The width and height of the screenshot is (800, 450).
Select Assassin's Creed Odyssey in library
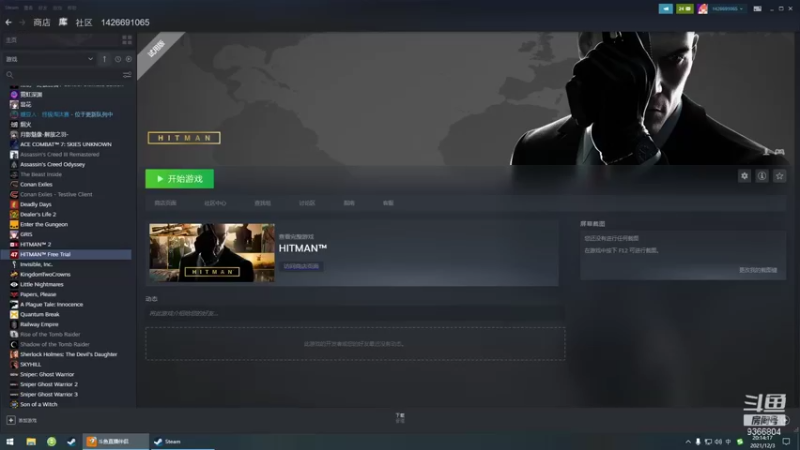[x=53, y=164]
